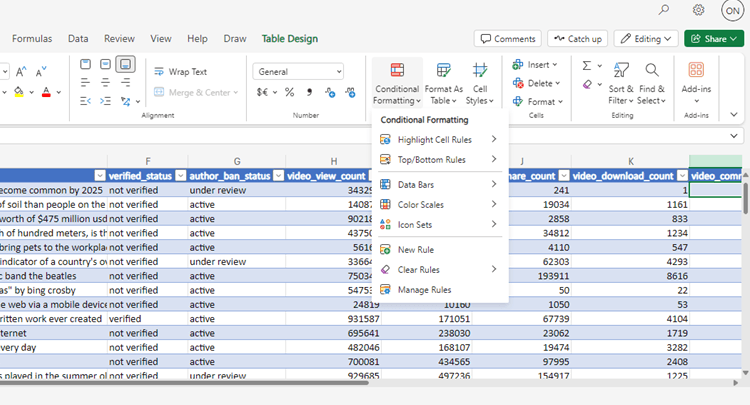
Task: Select Manage Rules menu item
Action: click(x=424, y=289)
